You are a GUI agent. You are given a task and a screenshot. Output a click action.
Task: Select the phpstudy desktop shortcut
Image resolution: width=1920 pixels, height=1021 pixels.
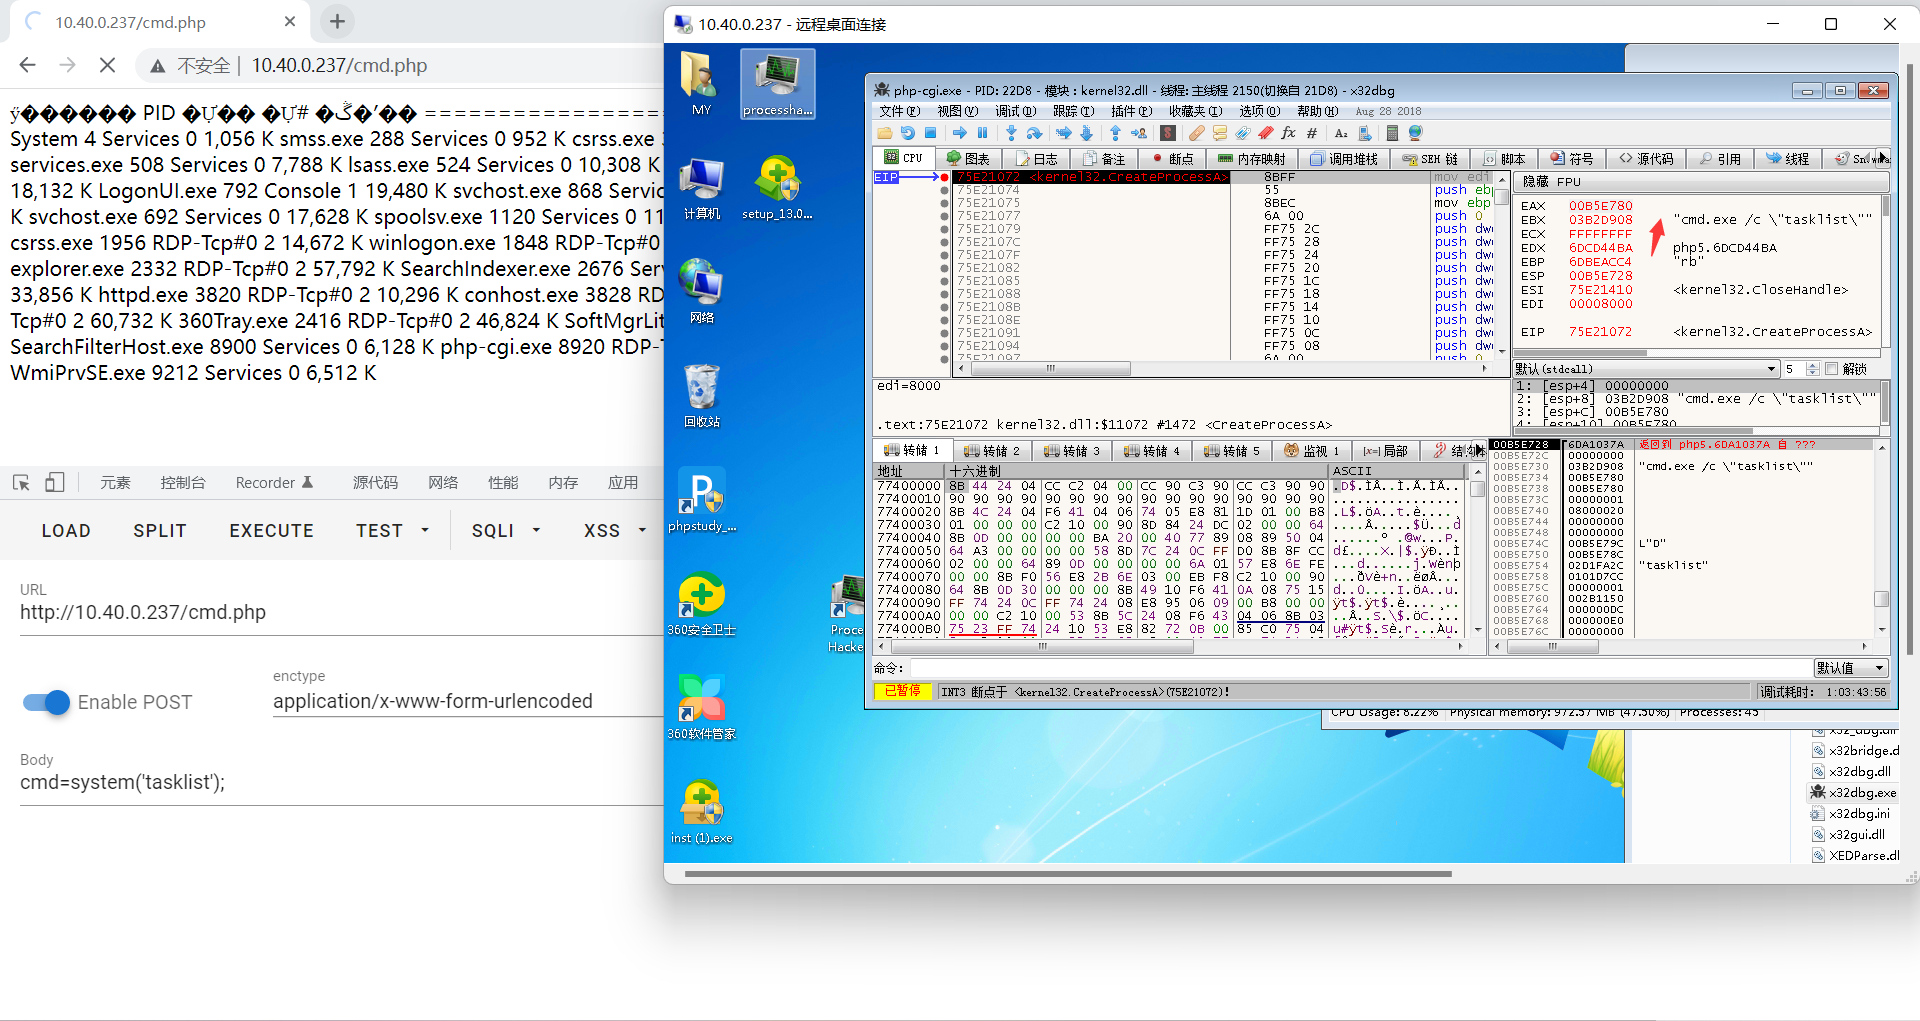(702, 500)
